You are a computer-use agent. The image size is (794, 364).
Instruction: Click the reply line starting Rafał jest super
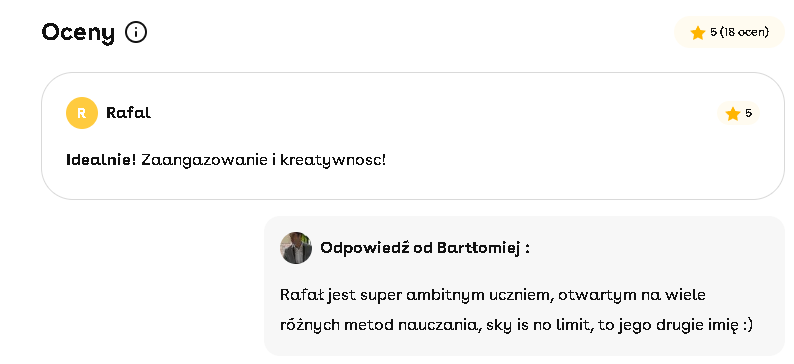(493, 295)
